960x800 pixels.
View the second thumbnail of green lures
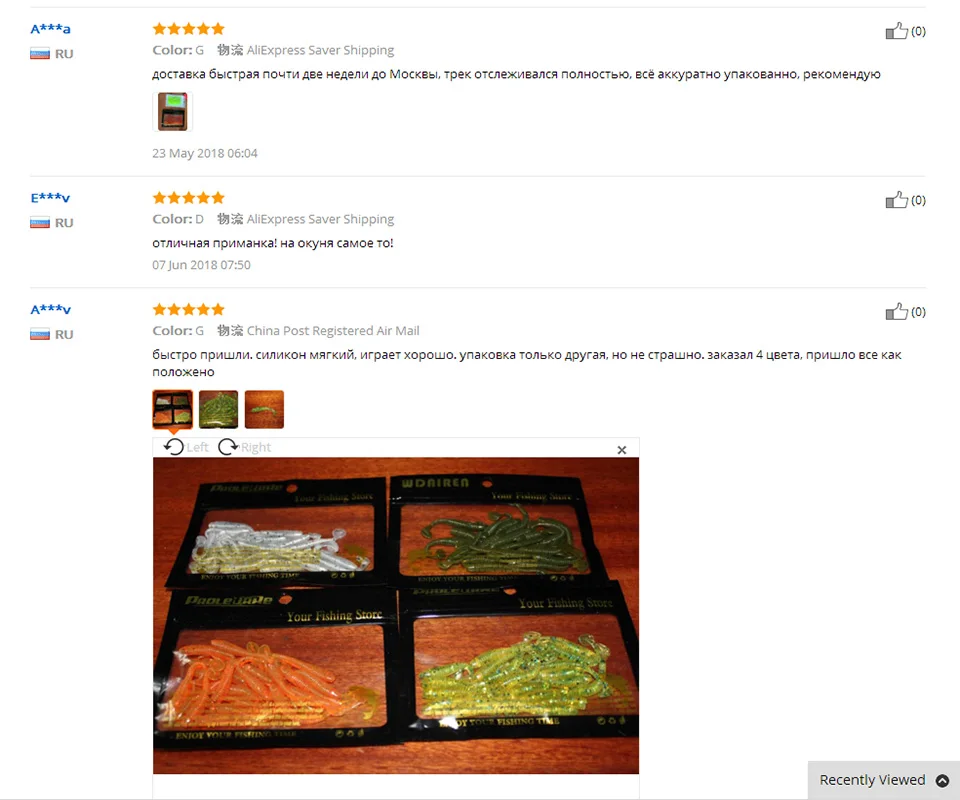pos(219,409)
